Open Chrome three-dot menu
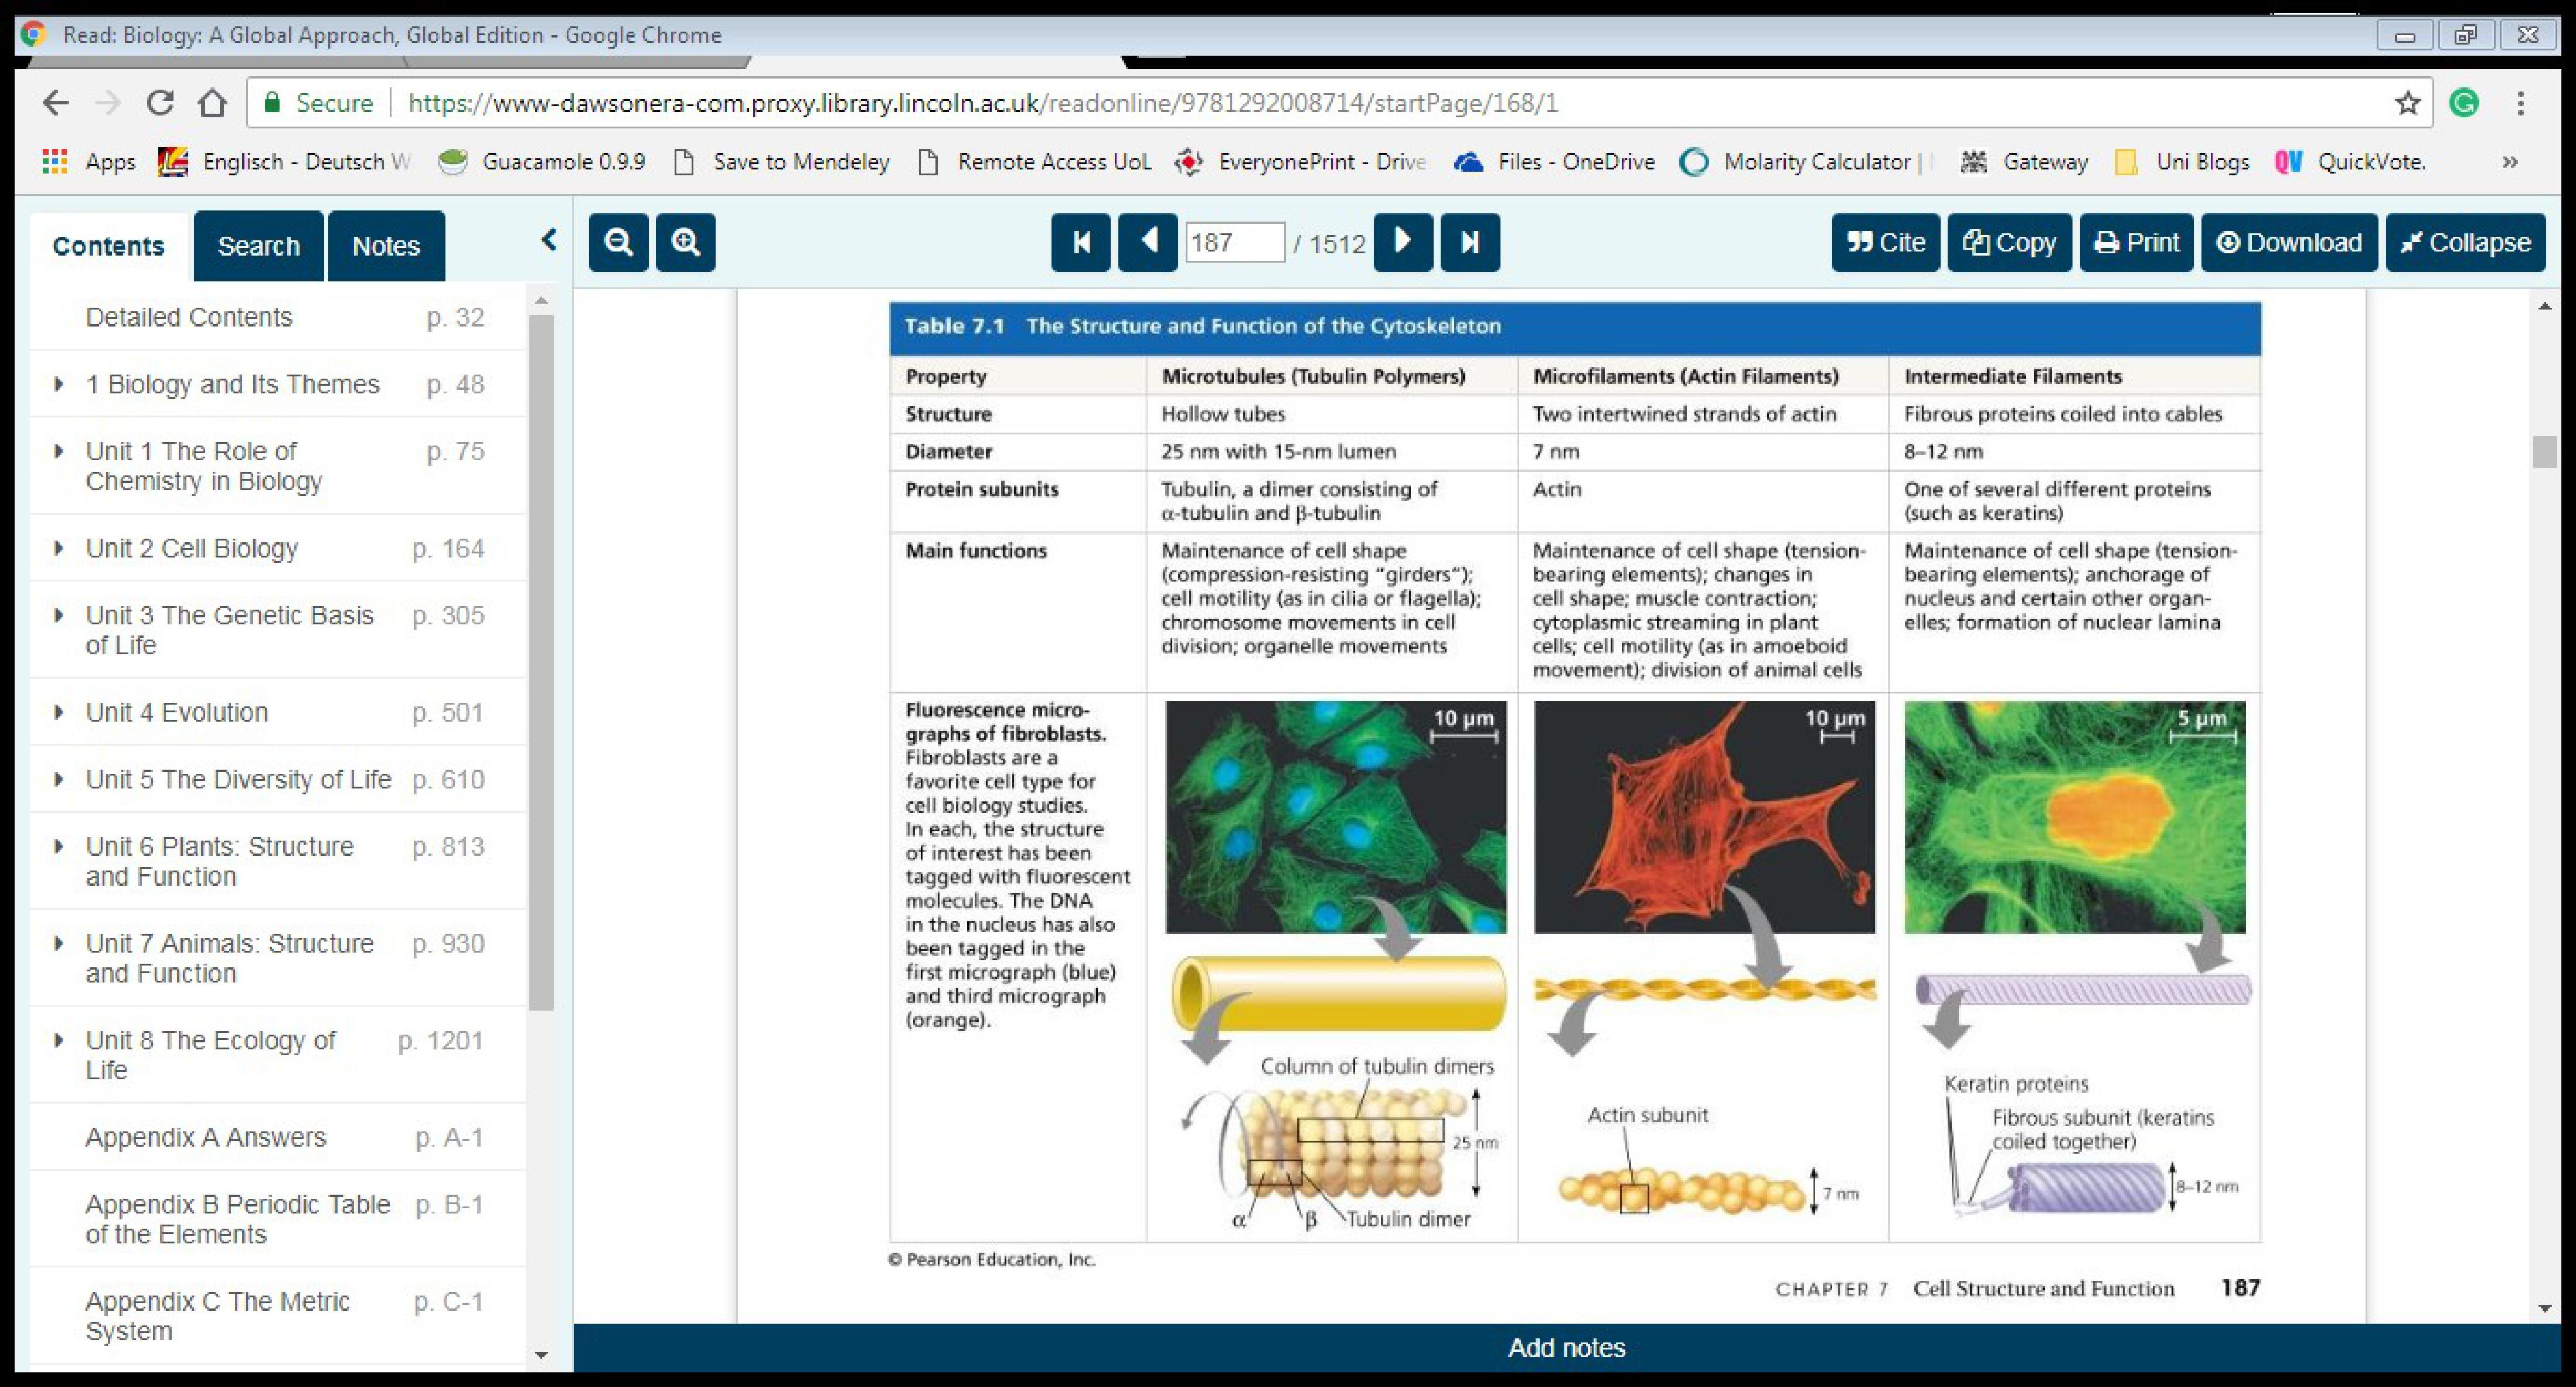Viewport: 2576px width, 1387px height. [x=2521, y=103]
